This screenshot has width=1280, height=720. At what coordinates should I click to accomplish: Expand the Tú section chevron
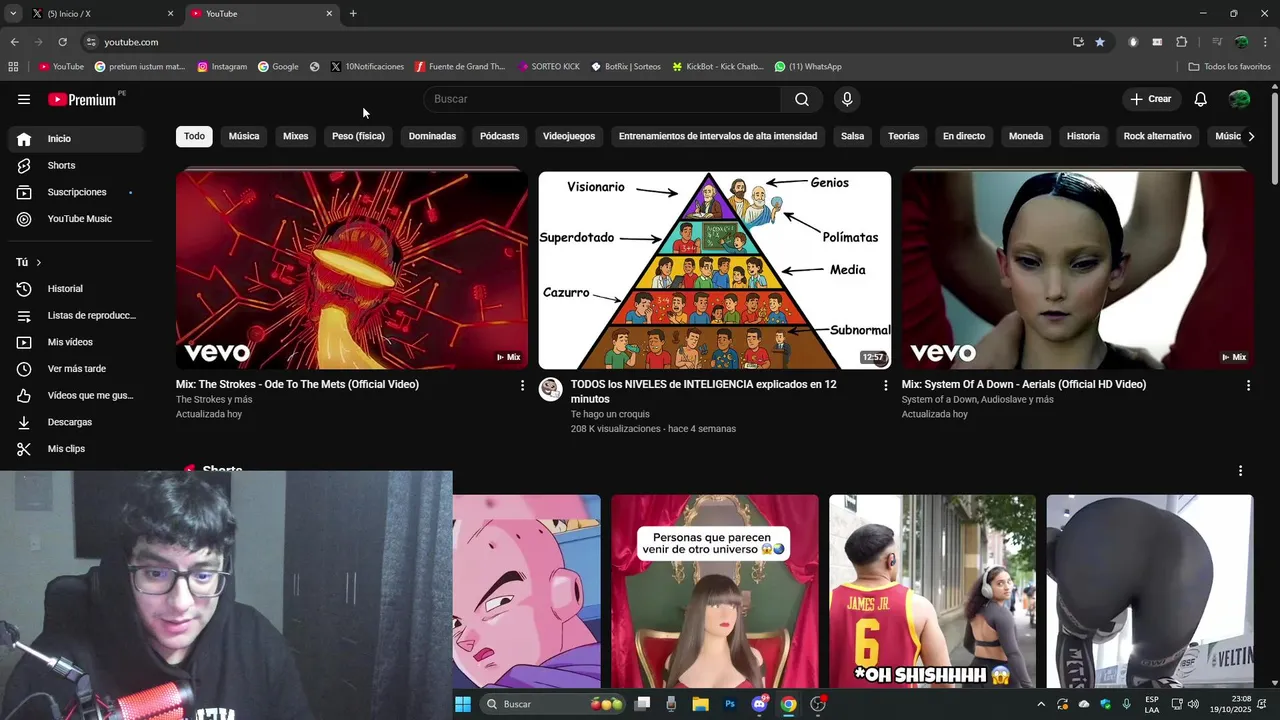[x=38, y=262]
